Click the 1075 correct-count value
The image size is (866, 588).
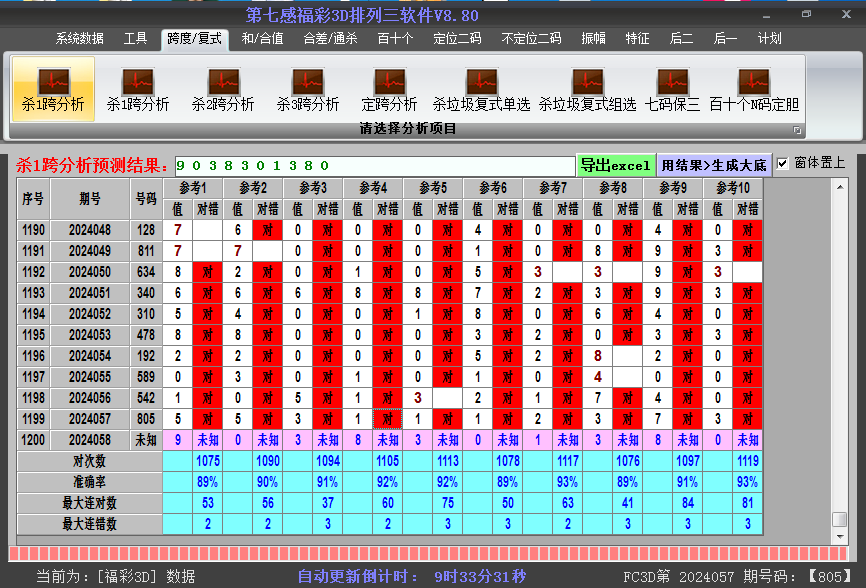(208, 461)
